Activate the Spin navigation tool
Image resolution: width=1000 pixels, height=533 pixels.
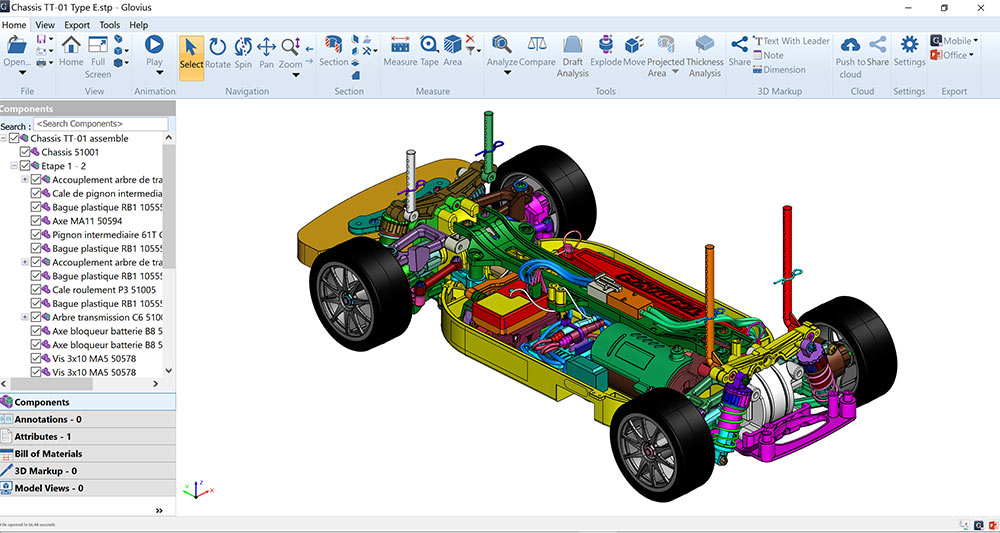click(243, 47)
